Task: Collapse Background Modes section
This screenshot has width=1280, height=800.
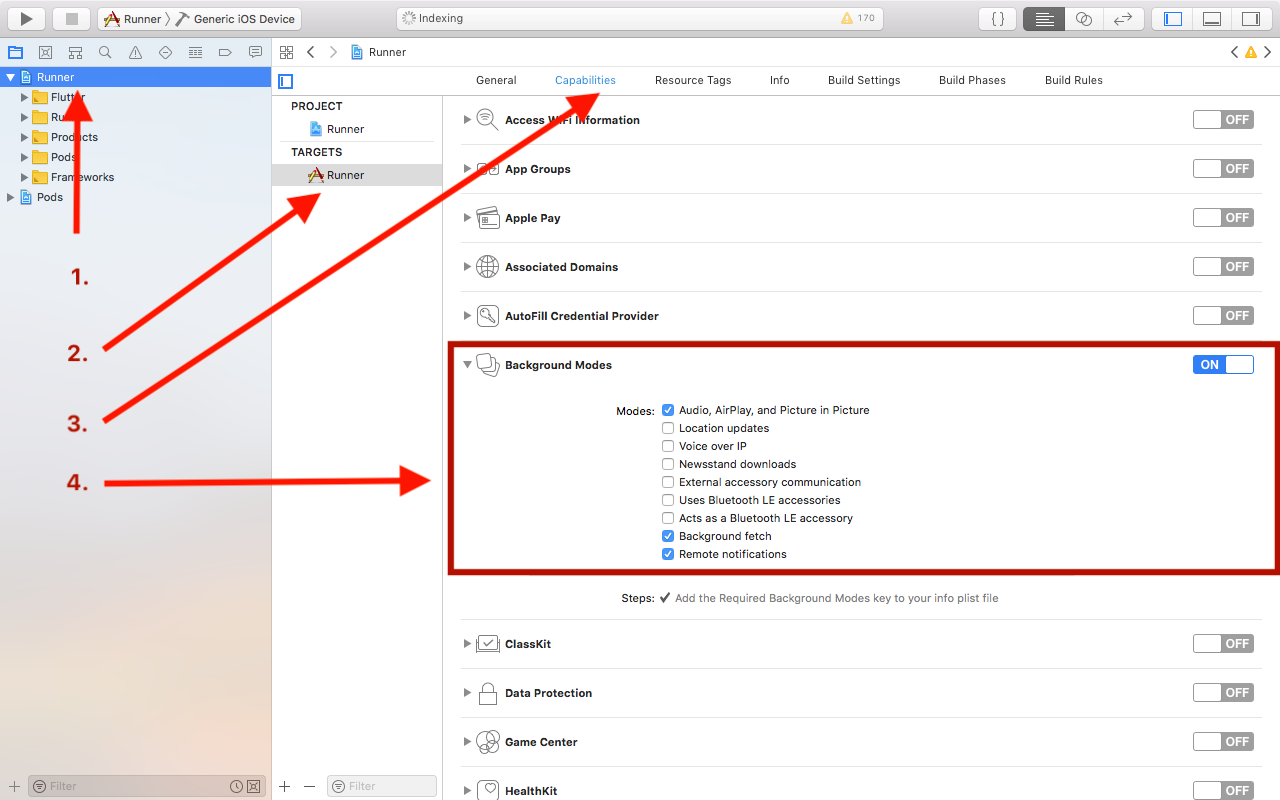Action: pyautogui.click(x=467, y=365)
